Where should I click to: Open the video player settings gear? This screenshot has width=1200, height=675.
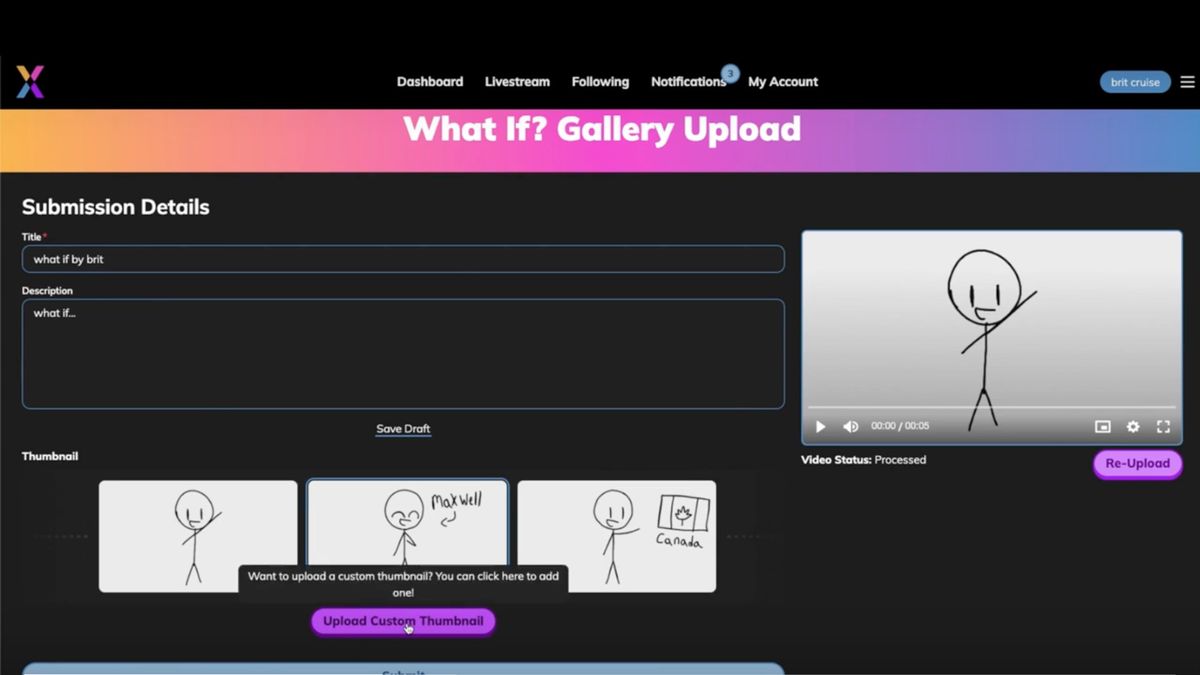(x=1132, y=426)
